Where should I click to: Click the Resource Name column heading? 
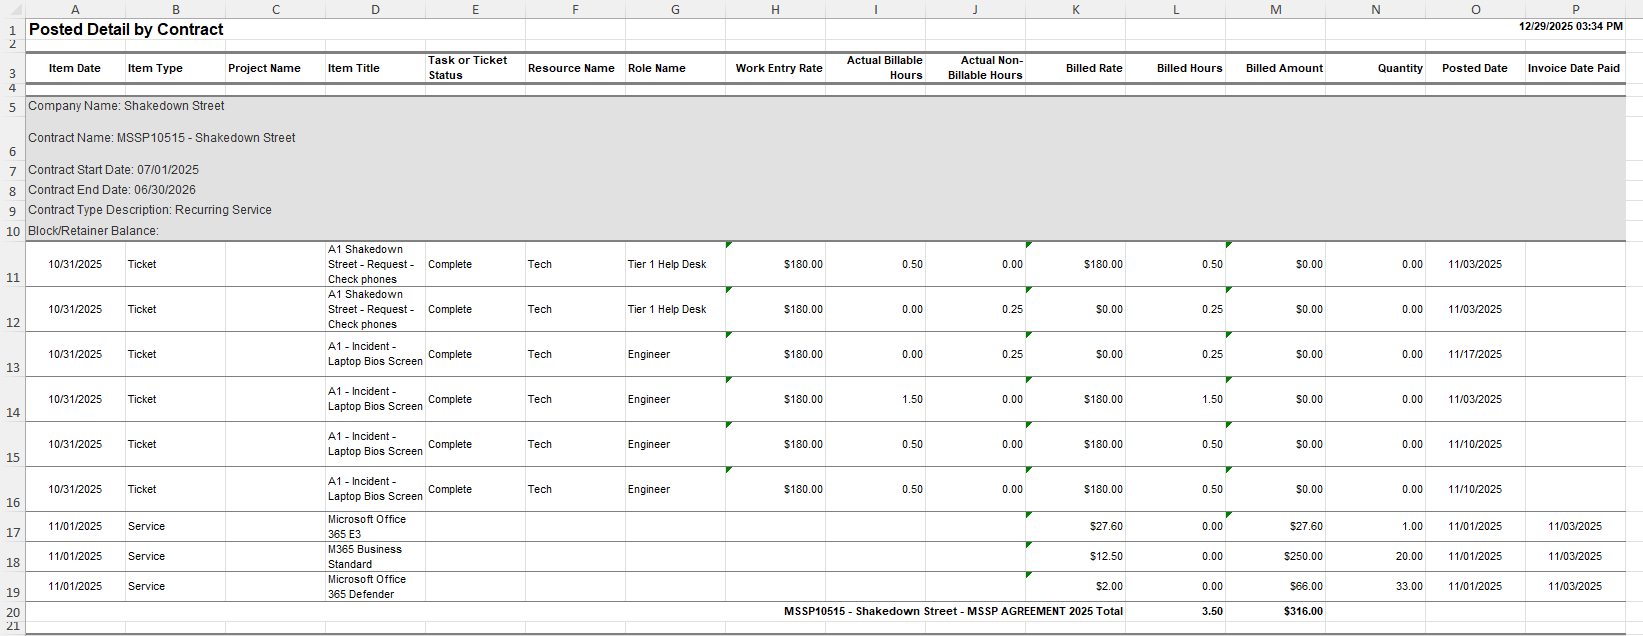point(571,68)
